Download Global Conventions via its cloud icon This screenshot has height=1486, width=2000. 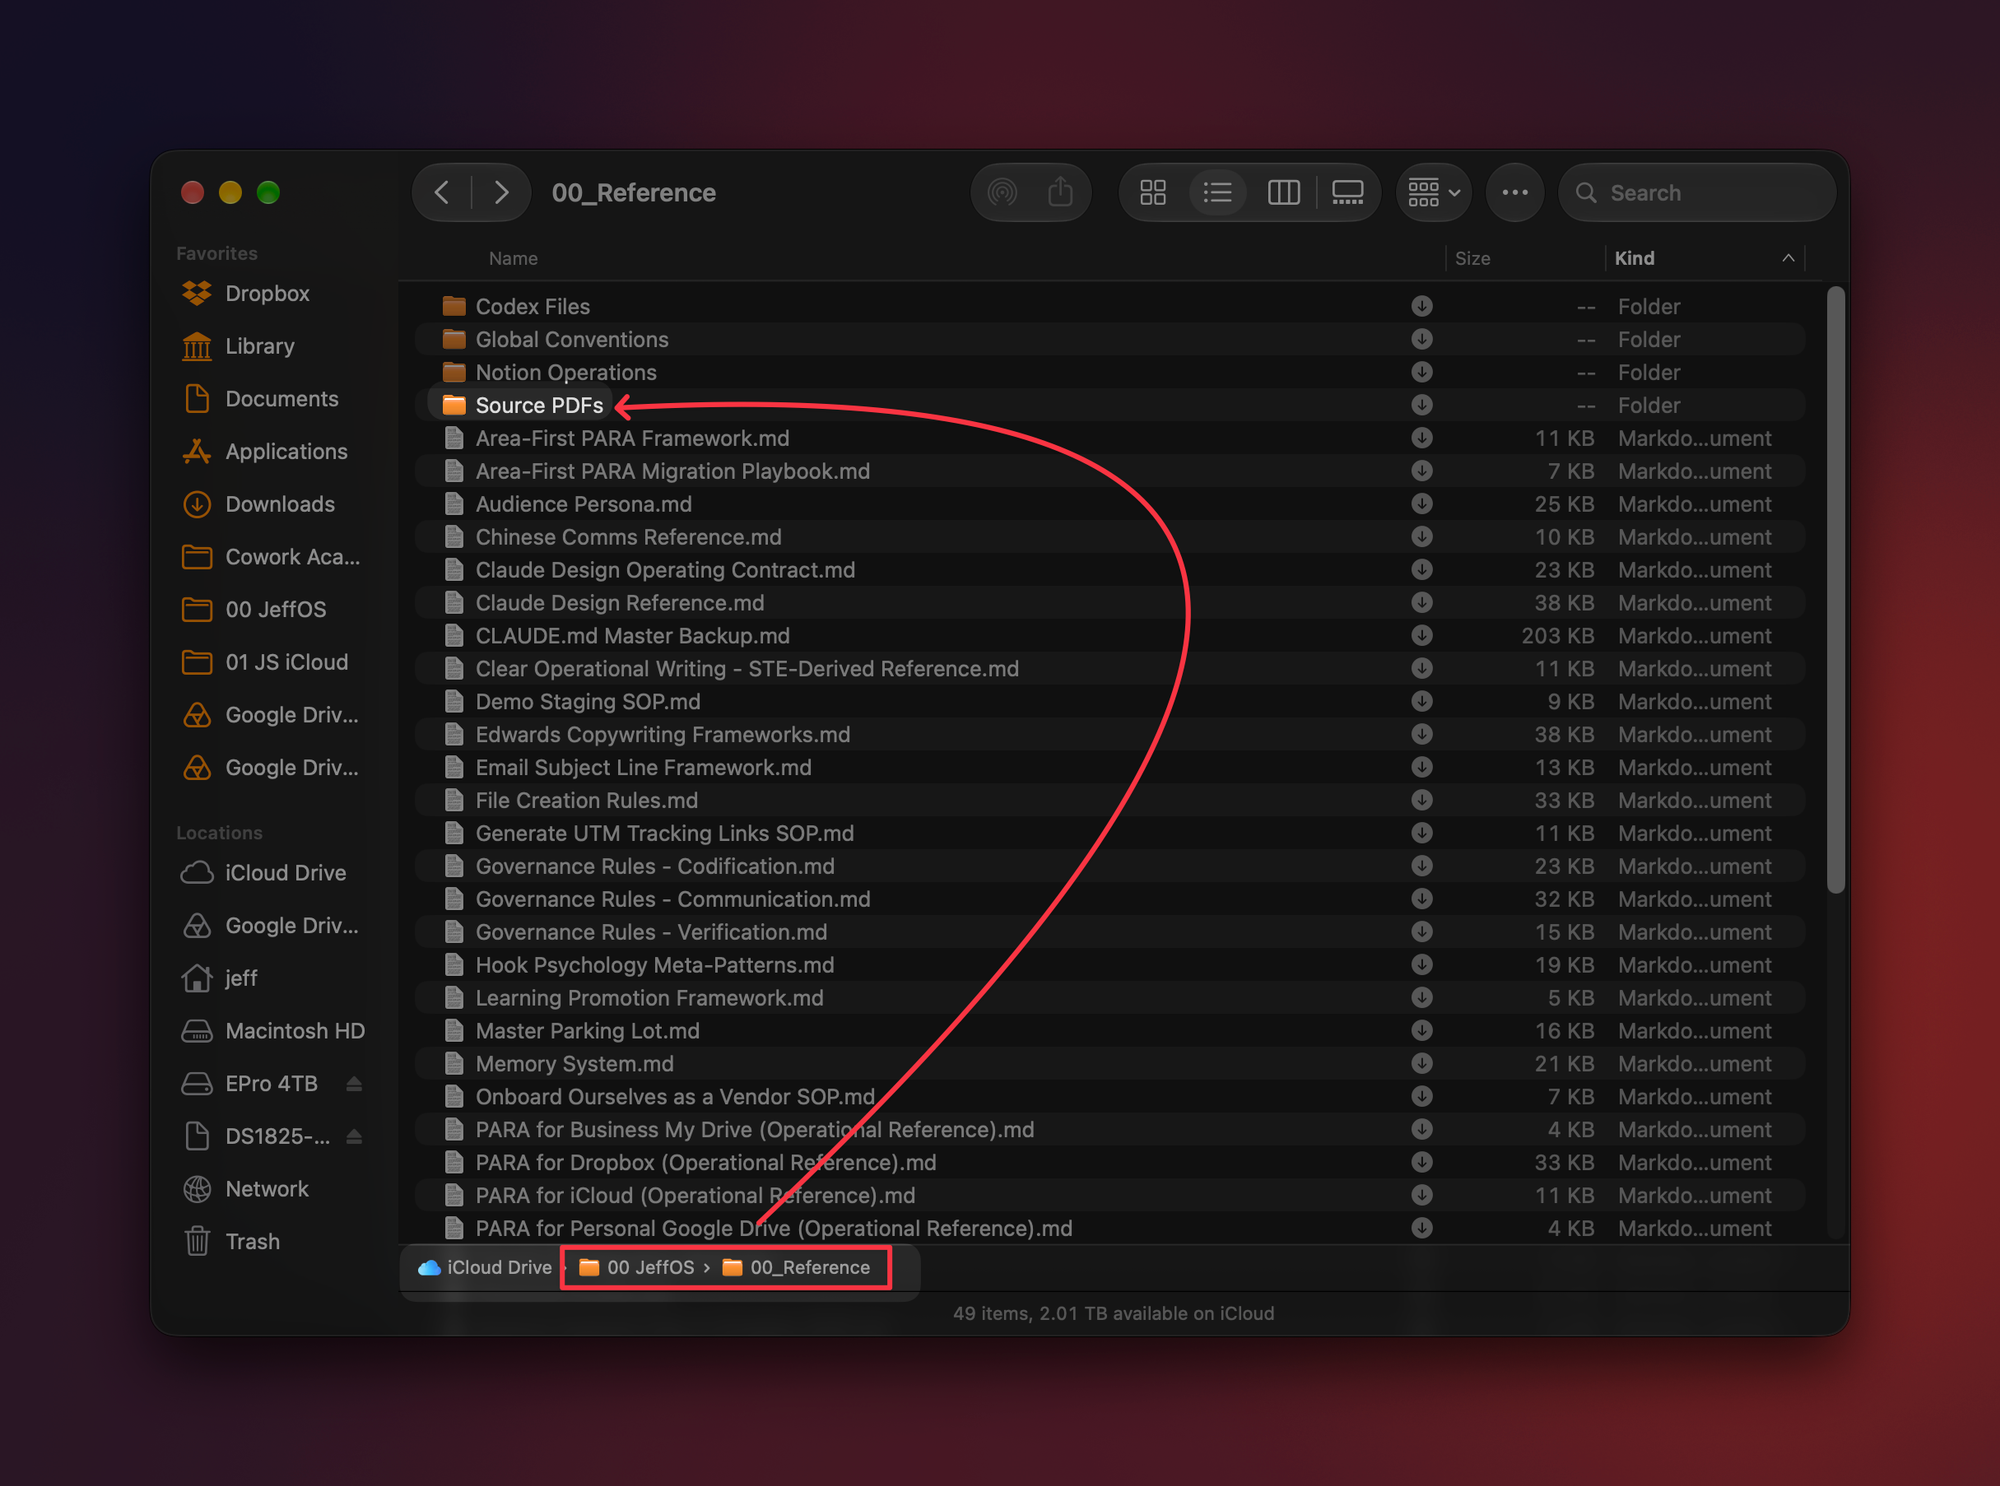click(1421, 339)
